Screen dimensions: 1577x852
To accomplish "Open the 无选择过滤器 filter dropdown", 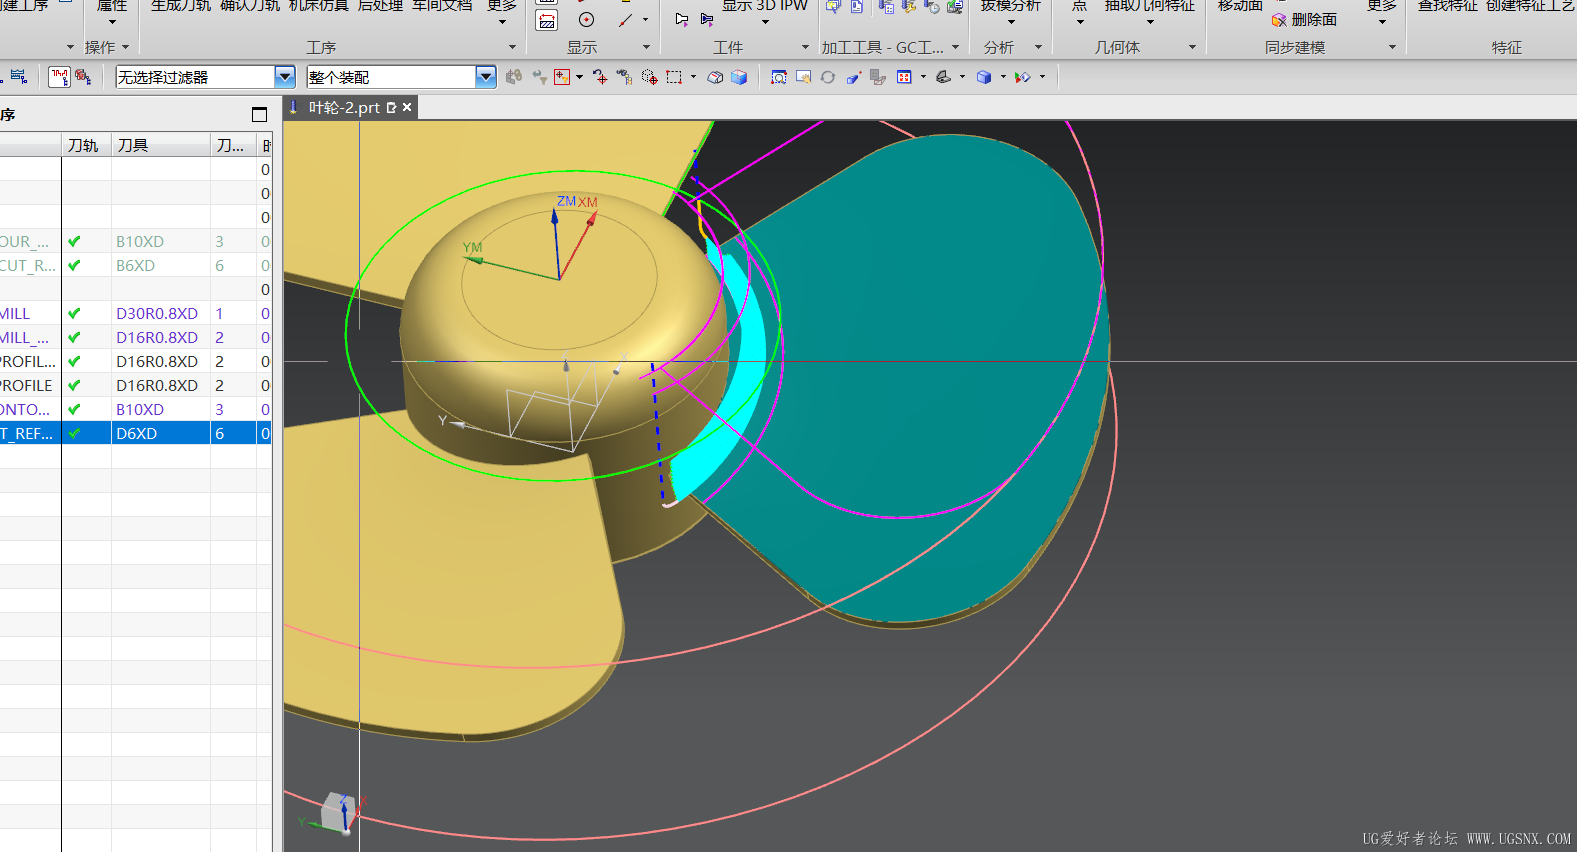I will 285,77.
